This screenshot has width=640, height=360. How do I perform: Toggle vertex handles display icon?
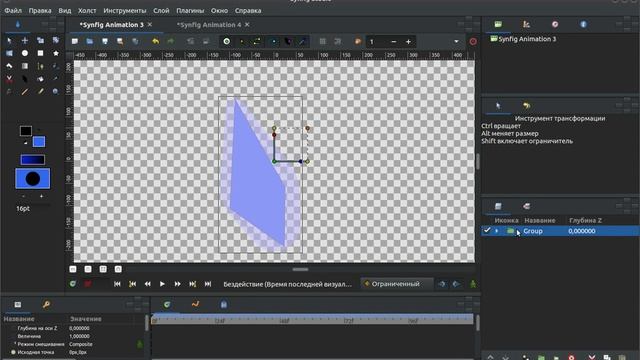coord(242,41)
